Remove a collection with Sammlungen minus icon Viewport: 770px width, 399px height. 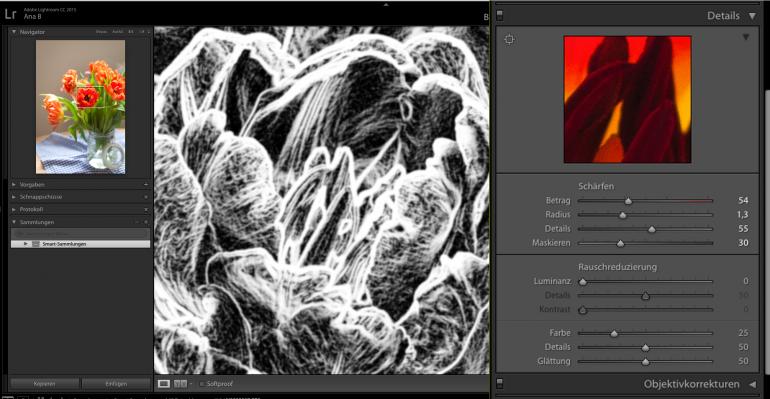coord(138,222)
